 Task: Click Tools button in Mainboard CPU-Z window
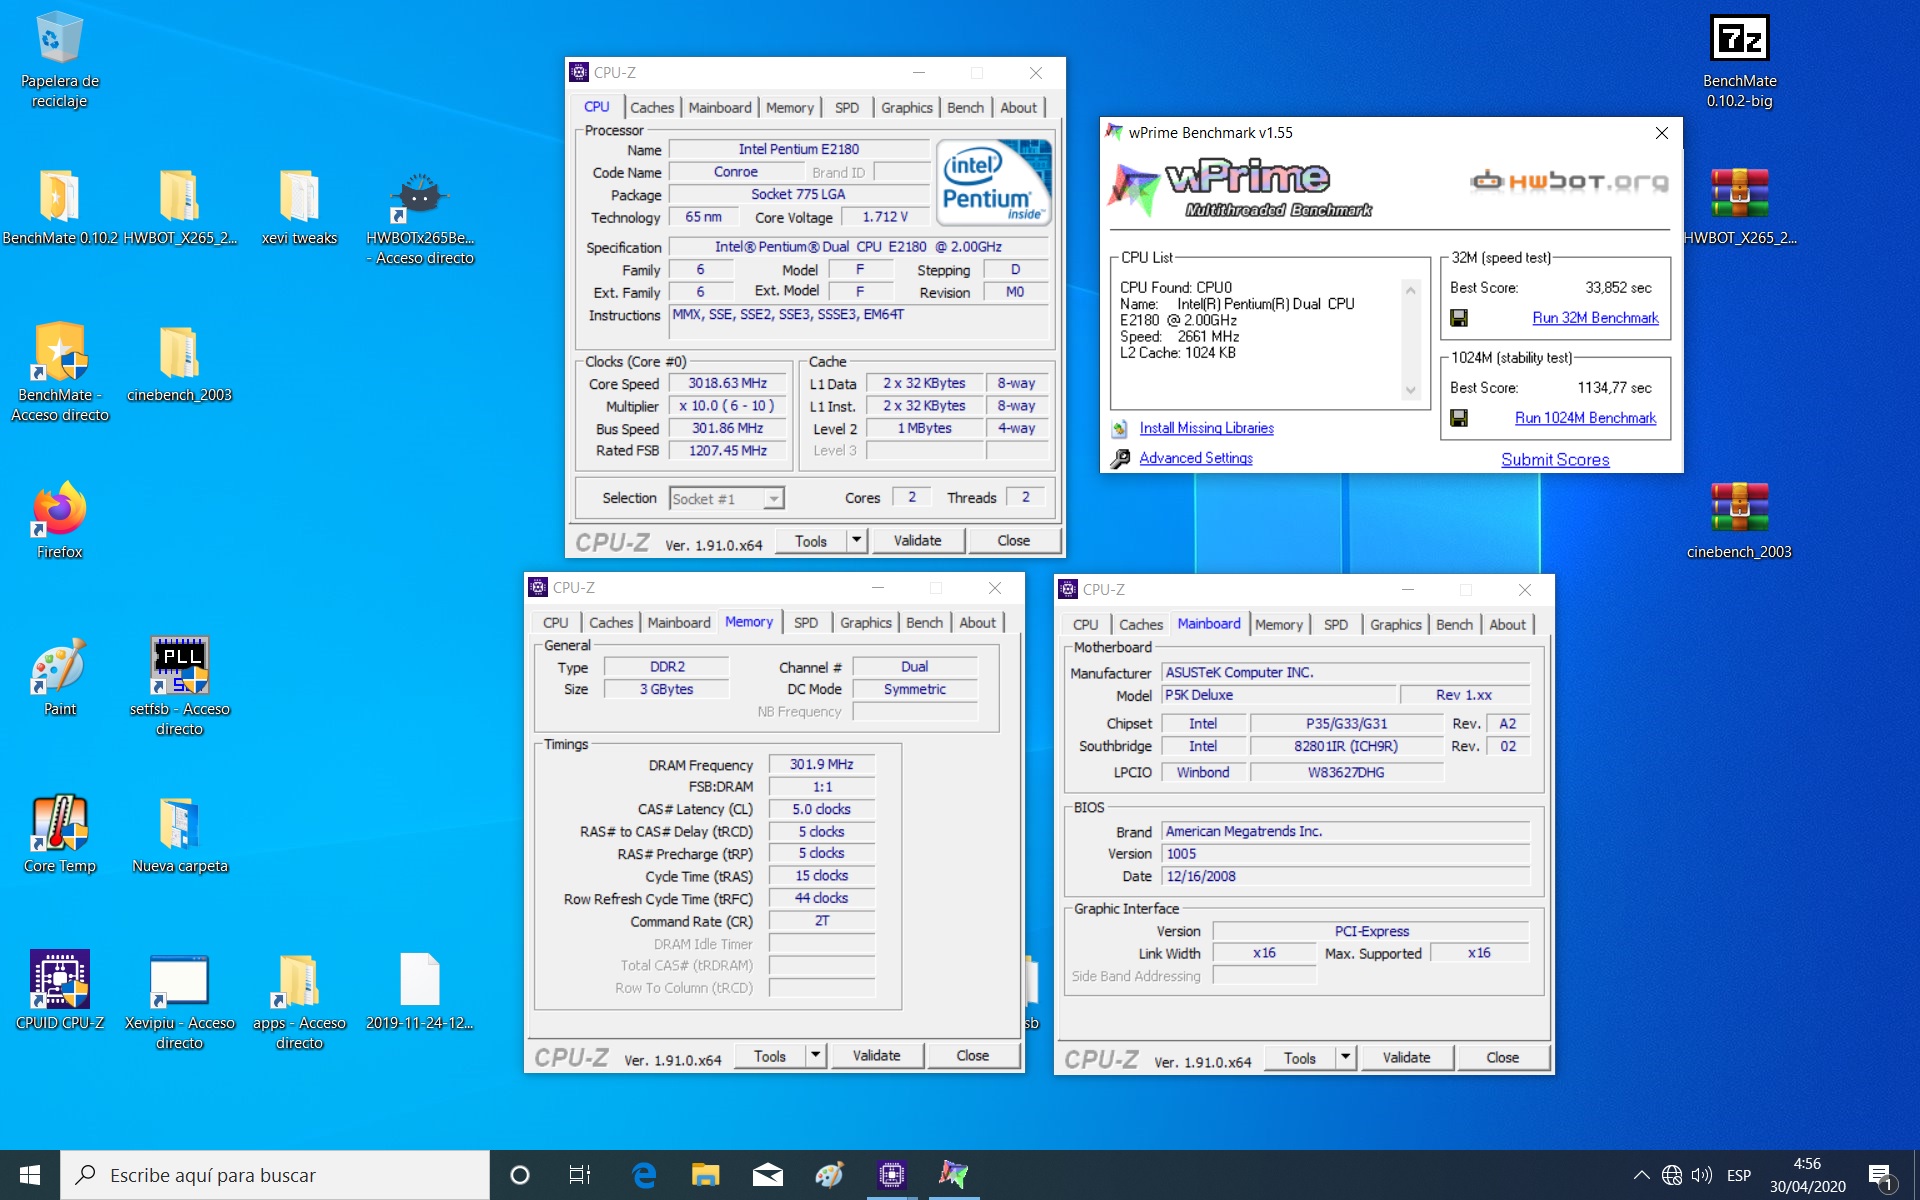[x=1299, y=1058]
